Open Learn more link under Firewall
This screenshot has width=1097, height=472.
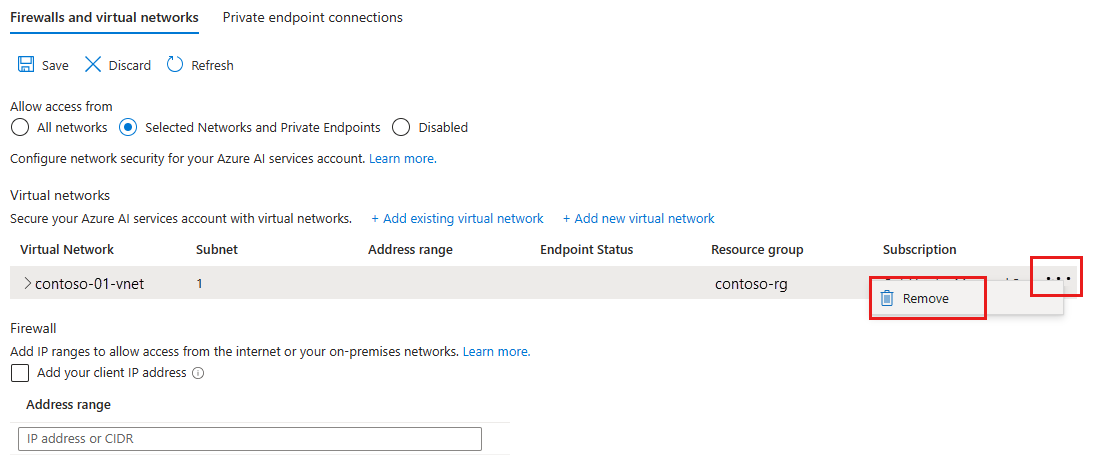tap(497, 351)
